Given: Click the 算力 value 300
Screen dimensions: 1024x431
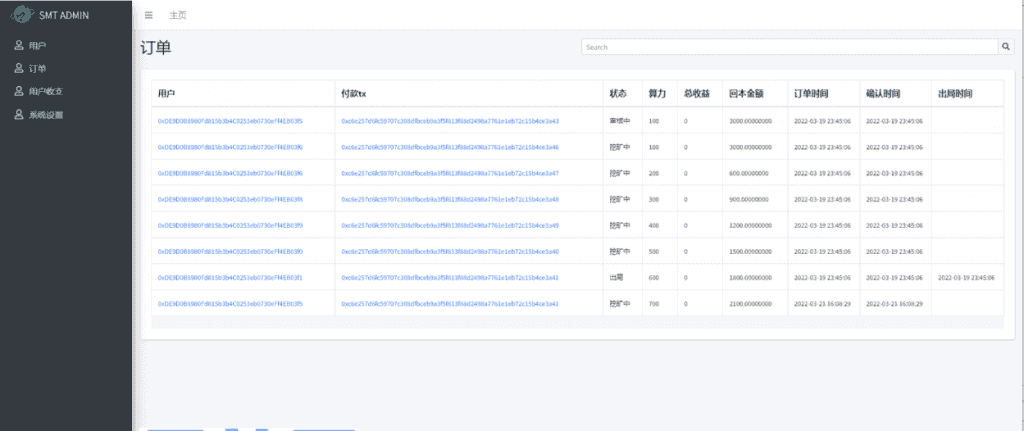Looking at the screenshot, I should [x=654, y=199].
